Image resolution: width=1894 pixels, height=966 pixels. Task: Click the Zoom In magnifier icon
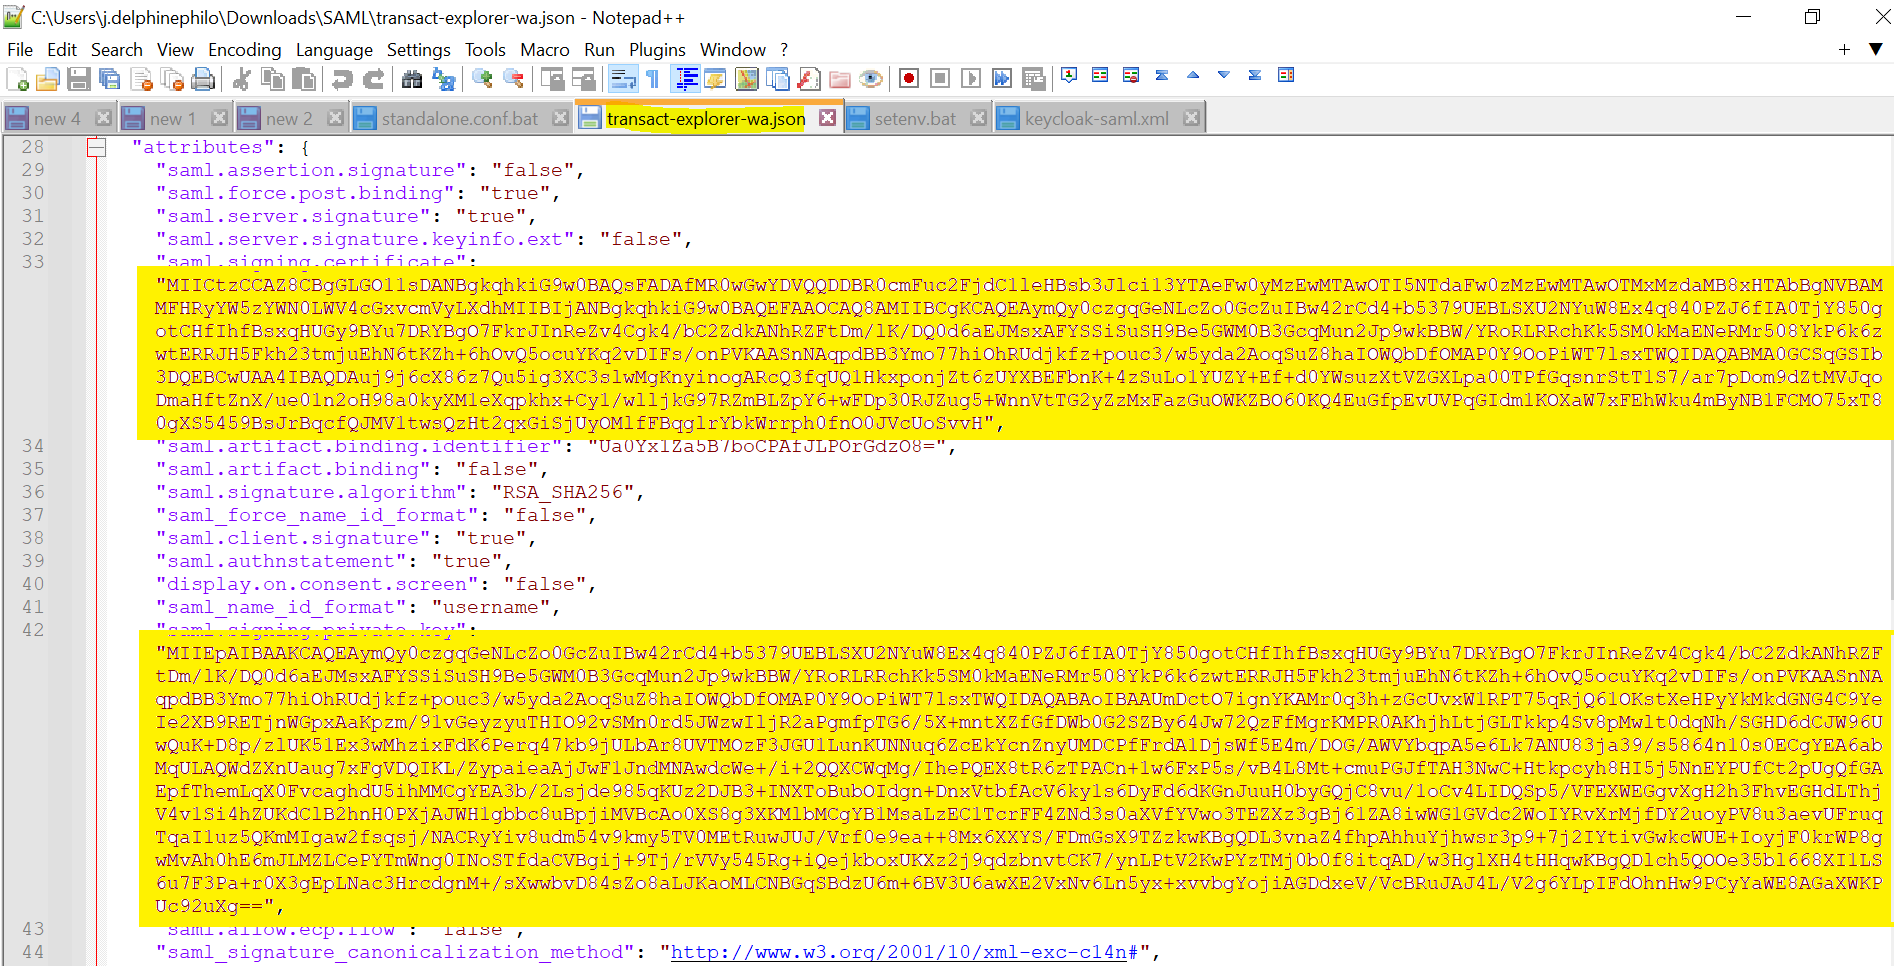[x=483, y=78]
